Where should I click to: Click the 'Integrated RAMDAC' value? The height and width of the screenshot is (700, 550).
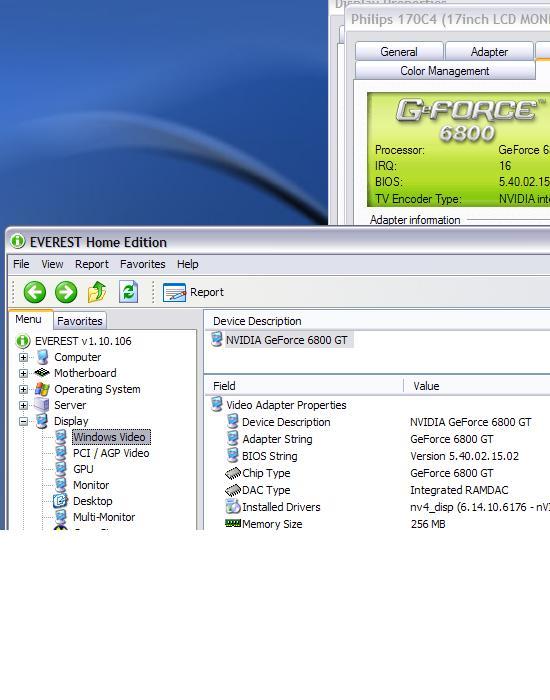(x=459, y=490)
